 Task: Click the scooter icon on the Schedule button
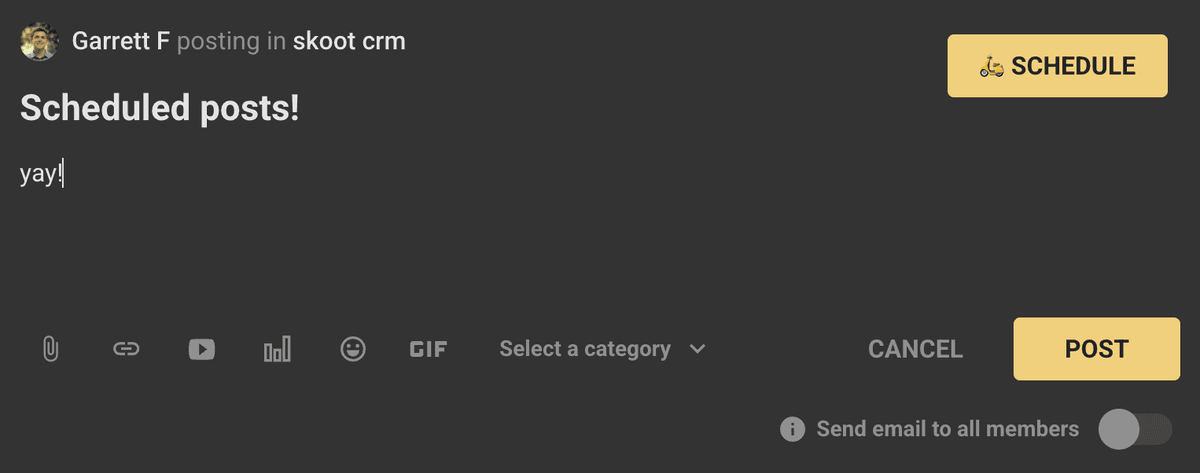tap(991, 66)
